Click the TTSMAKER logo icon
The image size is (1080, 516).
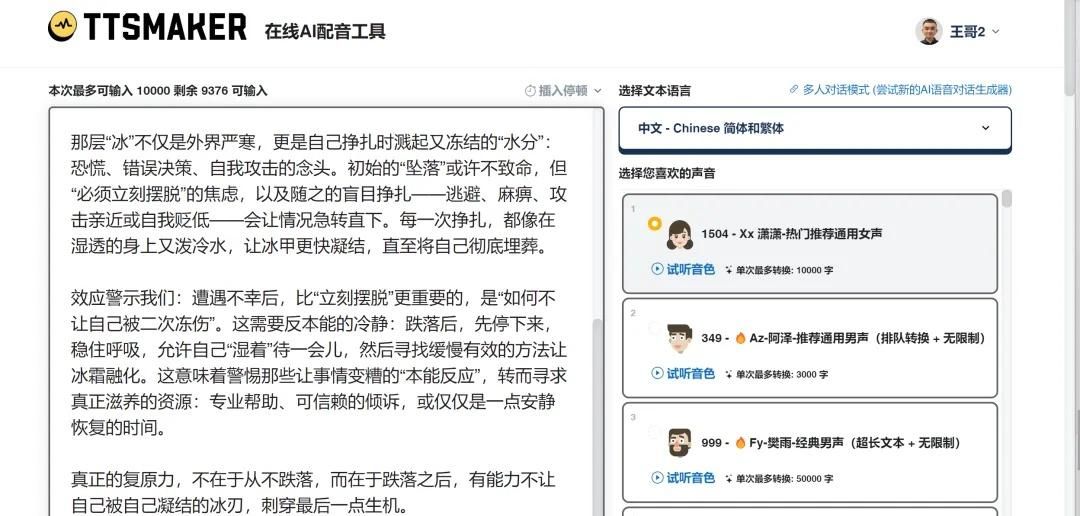tap(63, 26)
